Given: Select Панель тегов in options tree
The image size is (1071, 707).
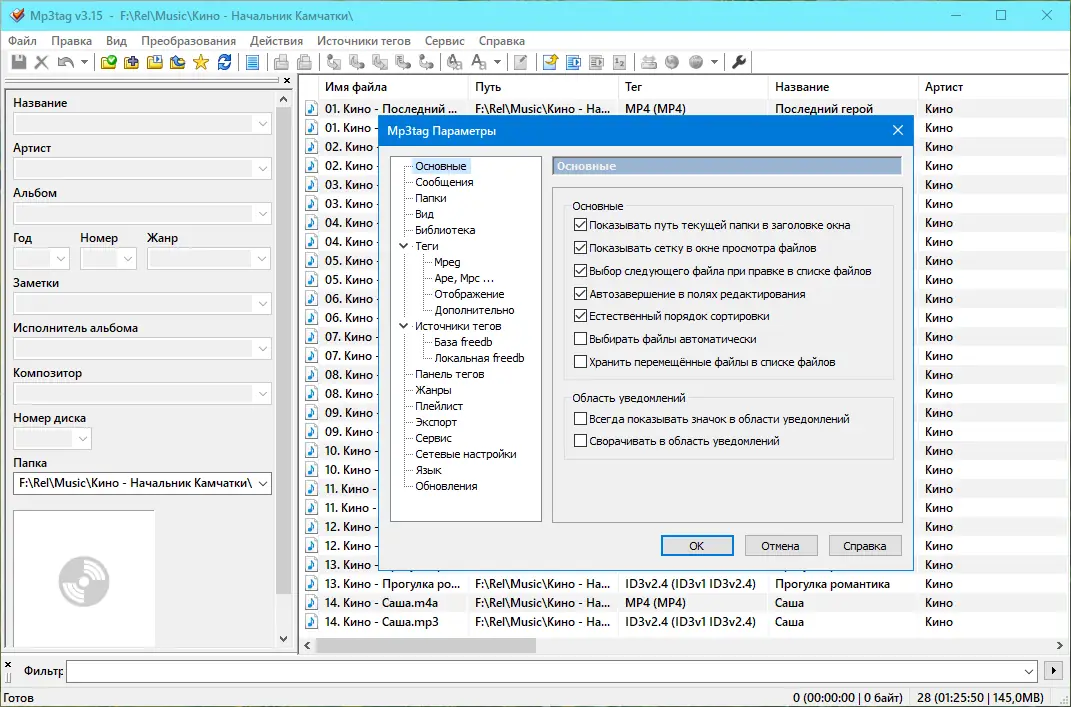Looking at the screenshot, I should tap(449, 374).
